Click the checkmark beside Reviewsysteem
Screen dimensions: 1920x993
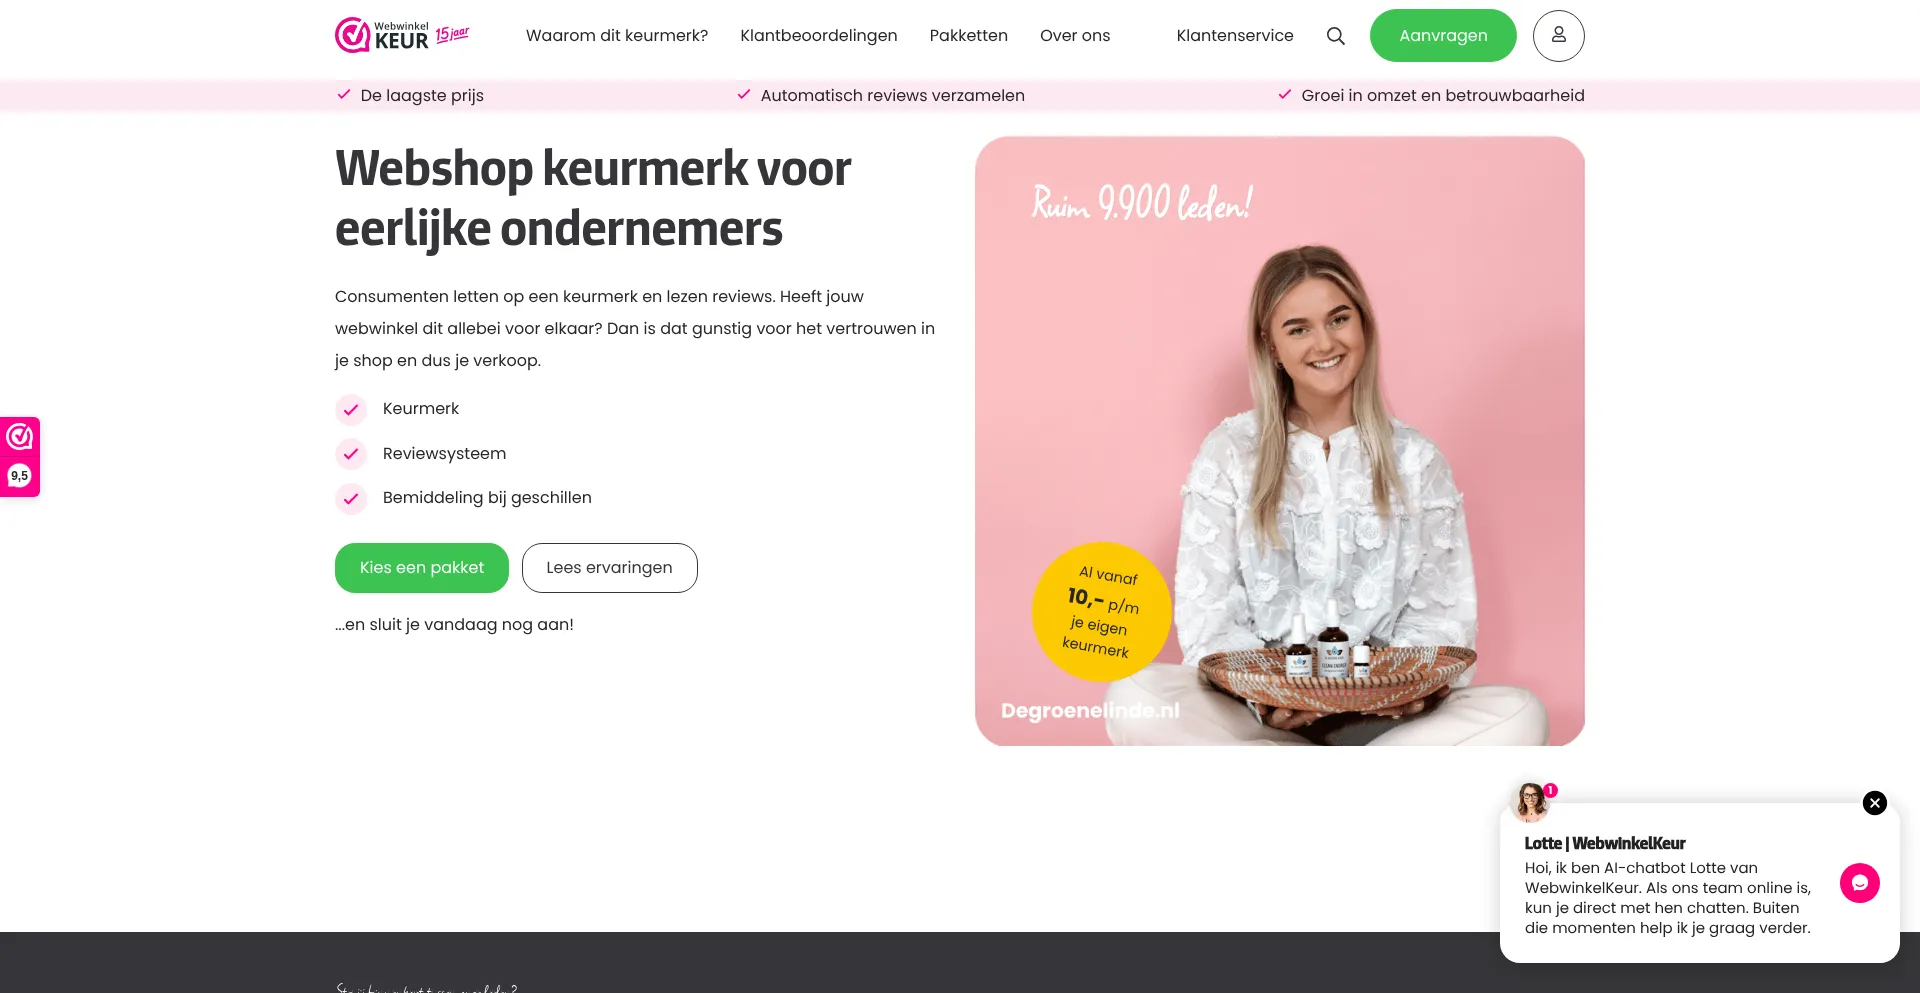point(351,454)
